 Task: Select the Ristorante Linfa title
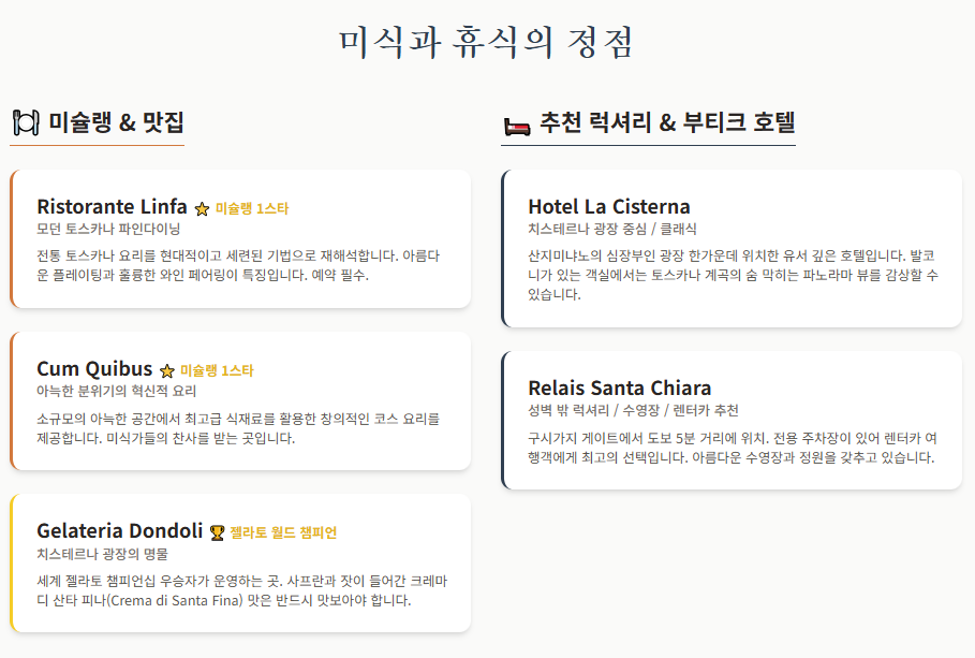(x=112, y=206)
